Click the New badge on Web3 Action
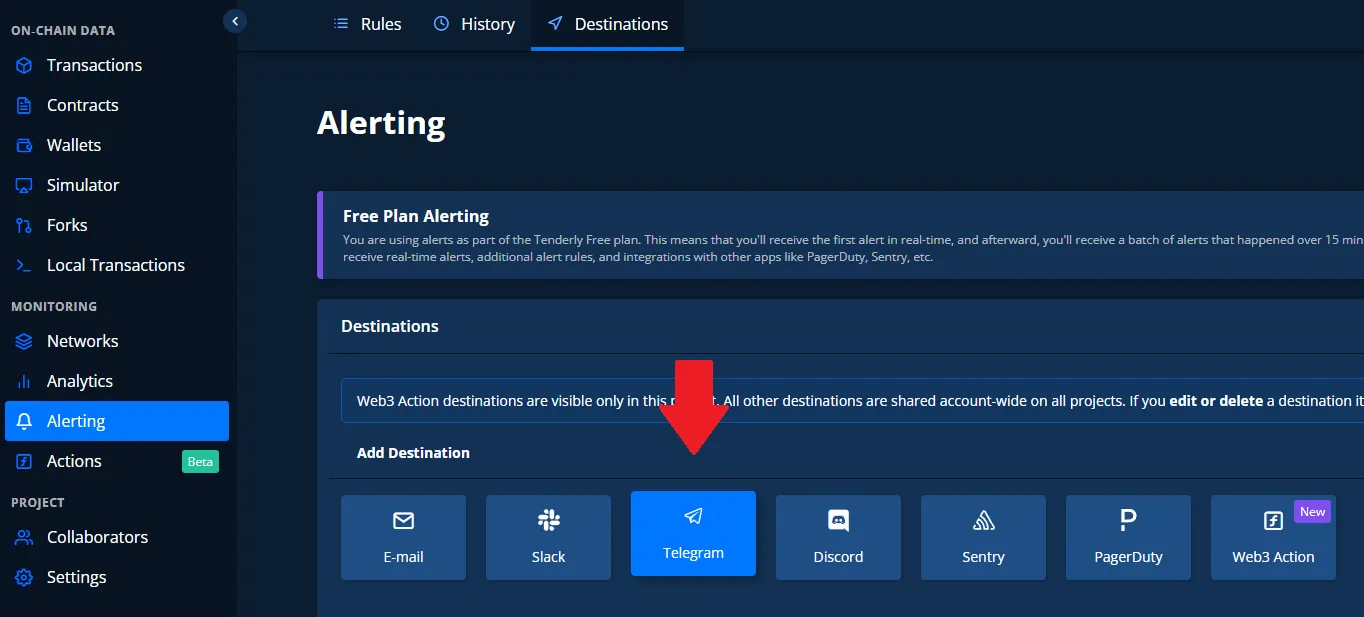The height and width of the screenshot is (617, 1364). coord(1312,512)
